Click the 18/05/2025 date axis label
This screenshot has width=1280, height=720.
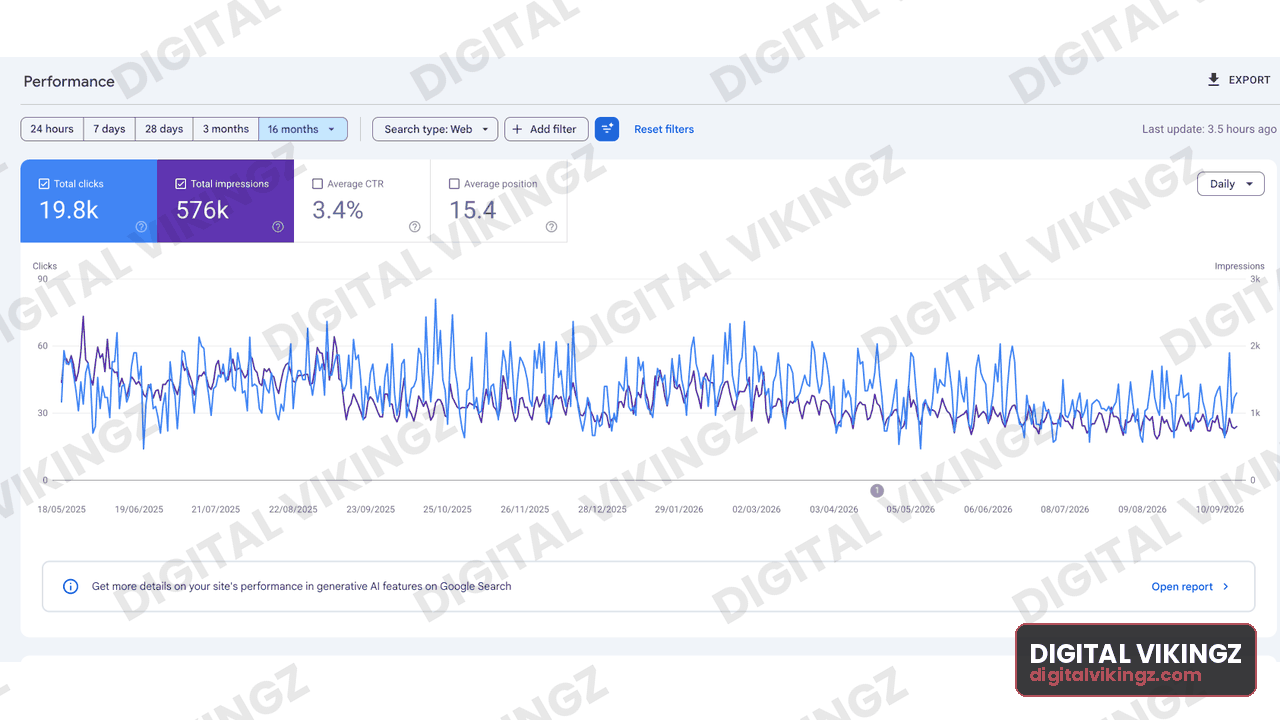[x=61, y=509]
